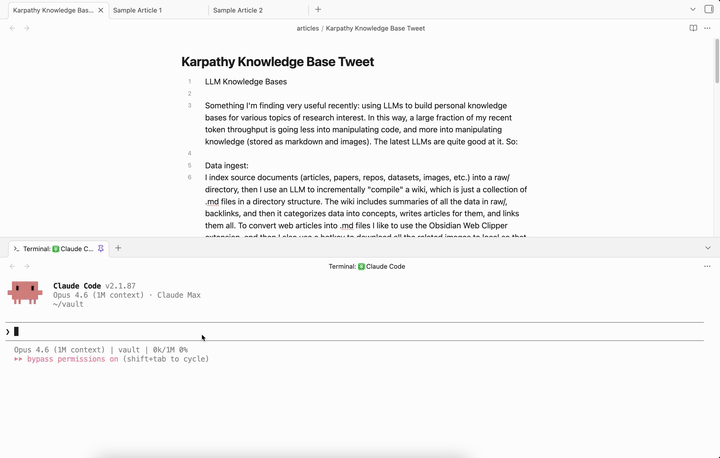Unpin the pinned Terminal tab
Image resolution: width=720 pixels, height=458 pixels.
101,248
